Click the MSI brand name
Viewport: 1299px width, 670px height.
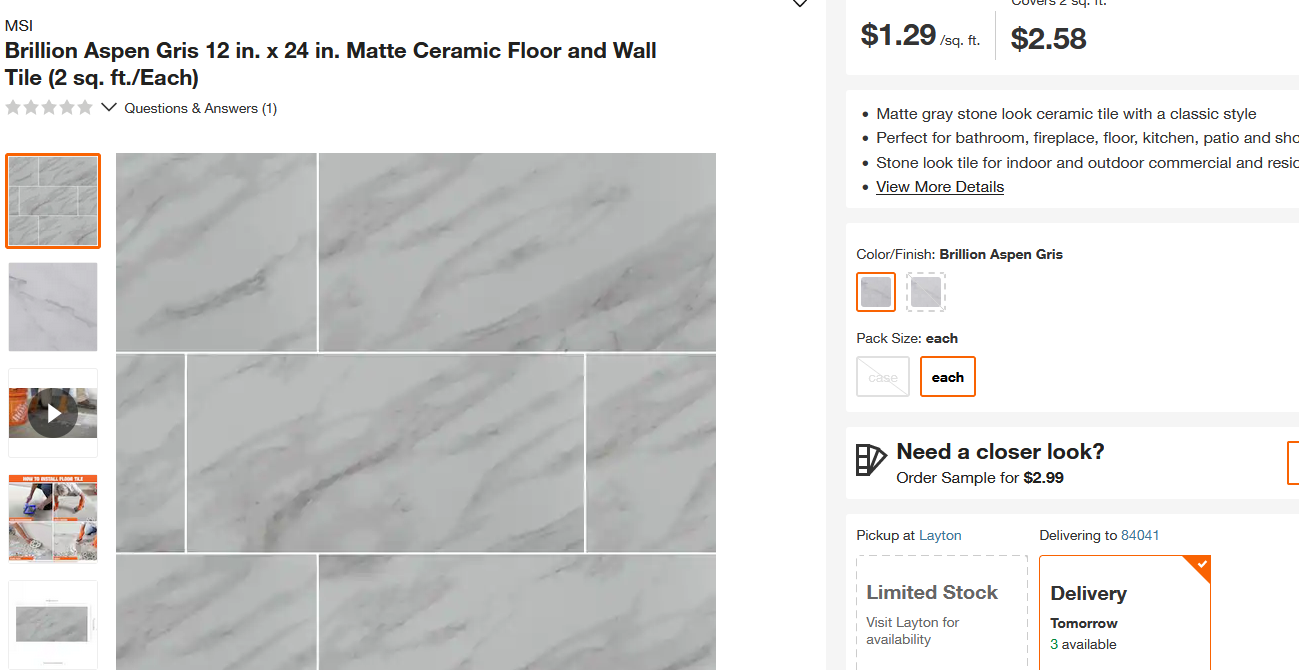pyautogui.click(x=18, y=25)
